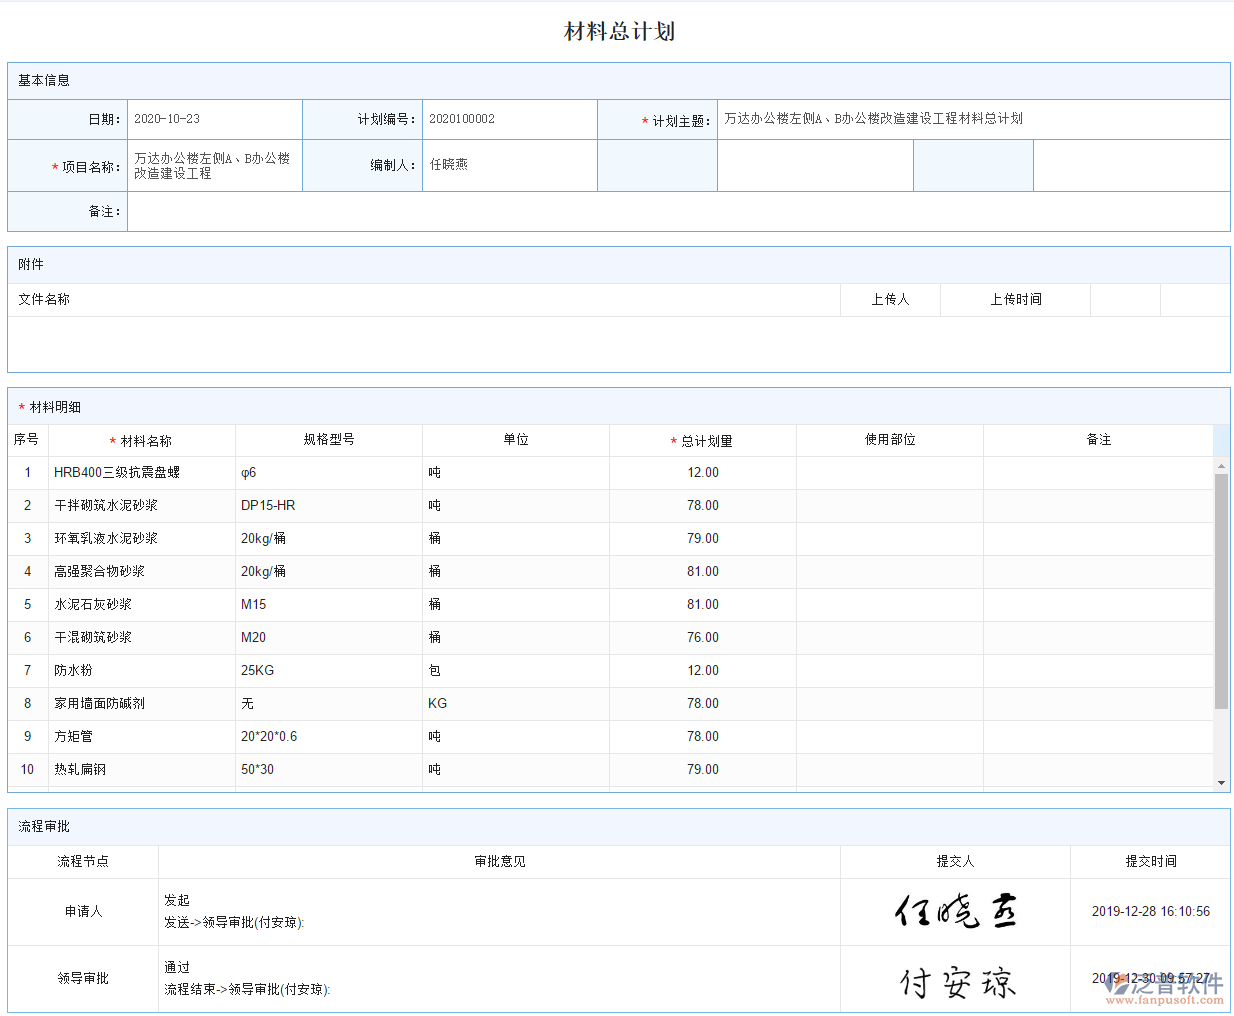
Task: Click the 上传时间 attachment column header
Action: pyautogui.click(x=1015, y=300)
